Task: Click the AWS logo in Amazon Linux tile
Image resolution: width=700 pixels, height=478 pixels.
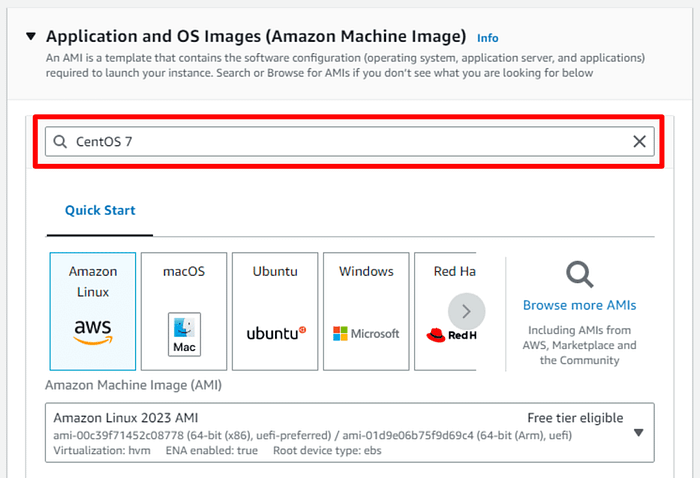Action: tap(93, 332)
